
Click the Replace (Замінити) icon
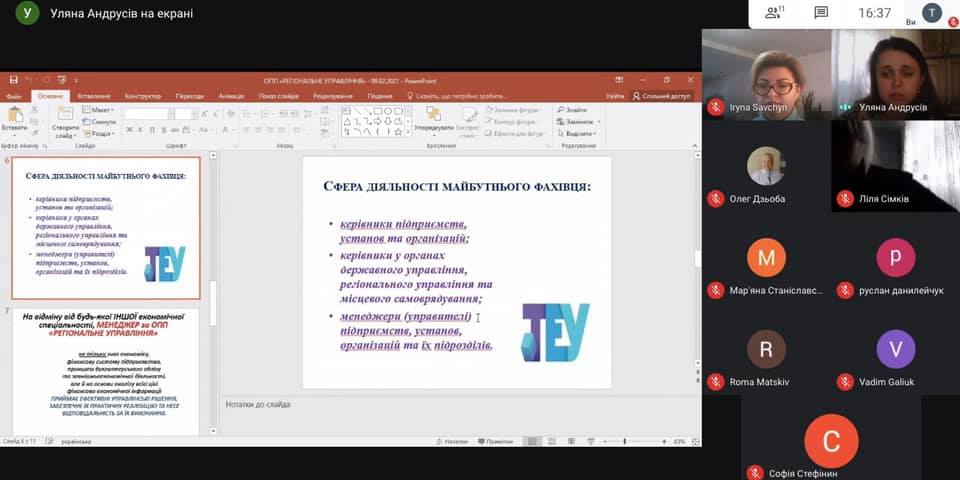pos(561,122)
